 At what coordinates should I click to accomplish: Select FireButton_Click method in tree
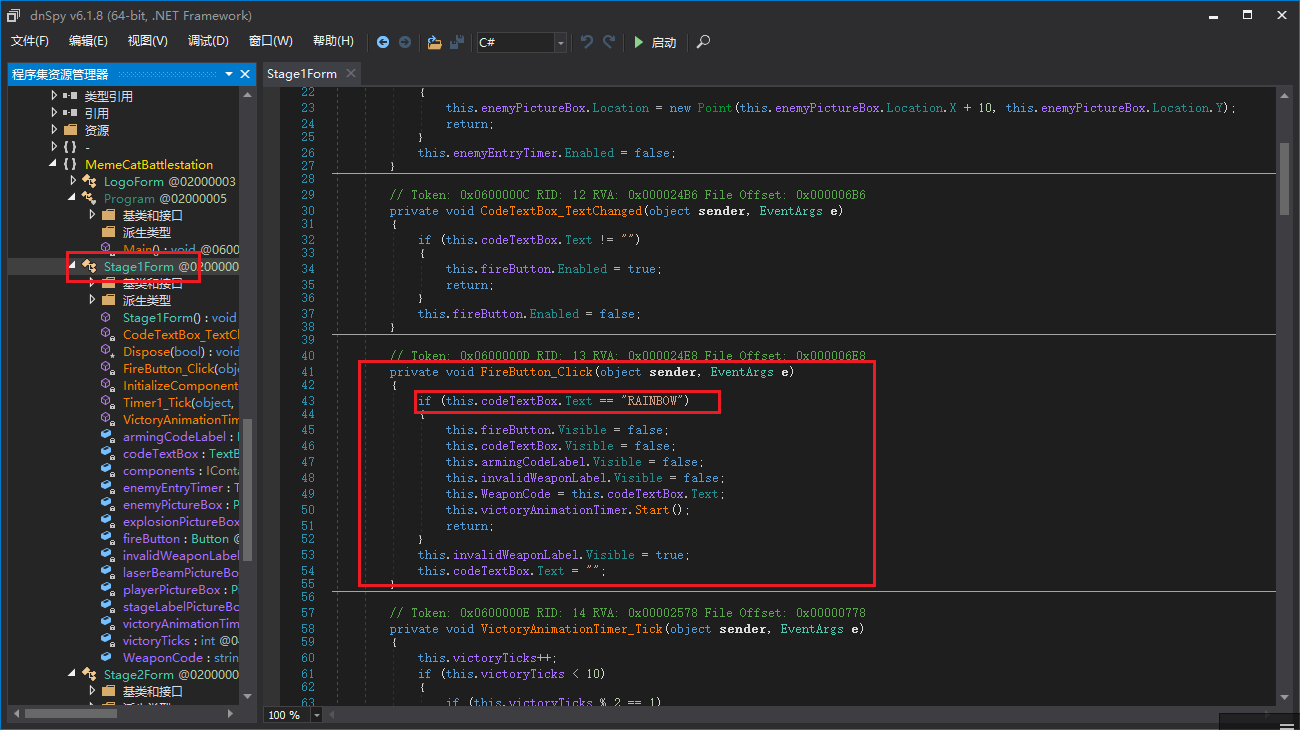pos(168,369)
